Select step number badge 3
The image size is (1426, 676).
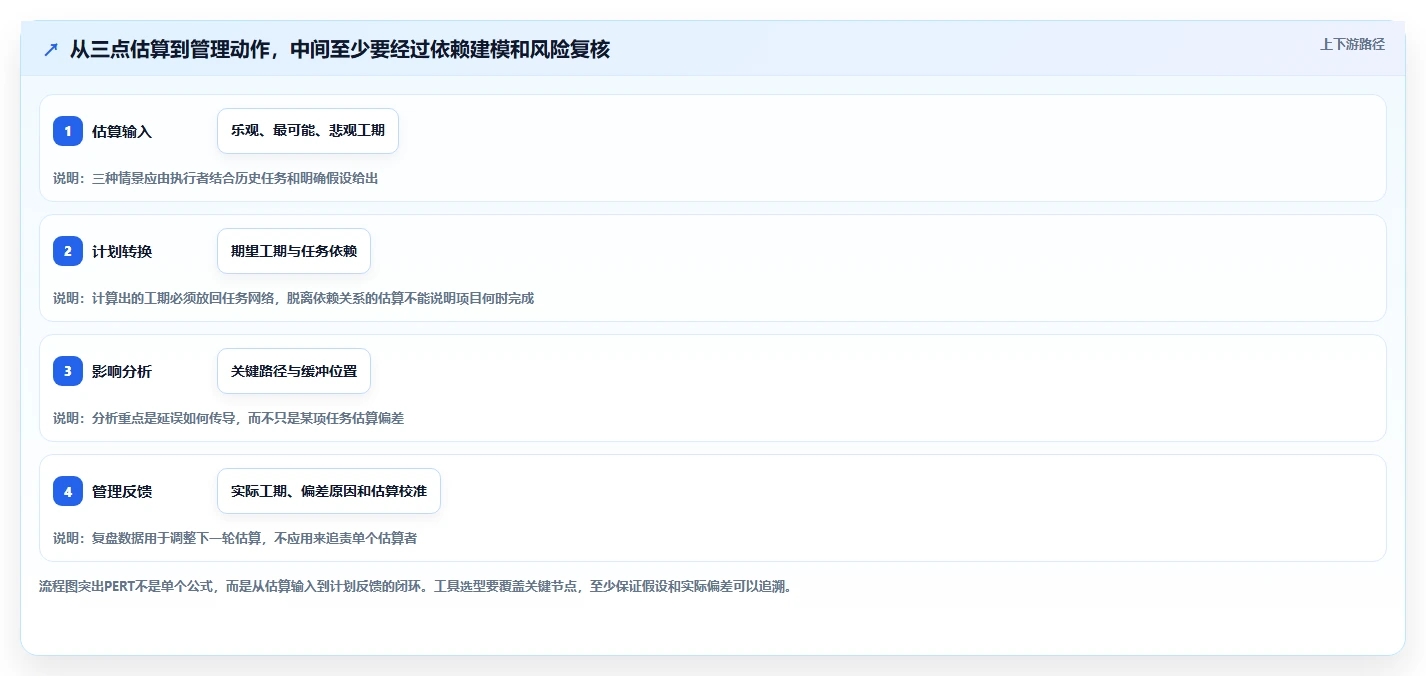(68, 371)
